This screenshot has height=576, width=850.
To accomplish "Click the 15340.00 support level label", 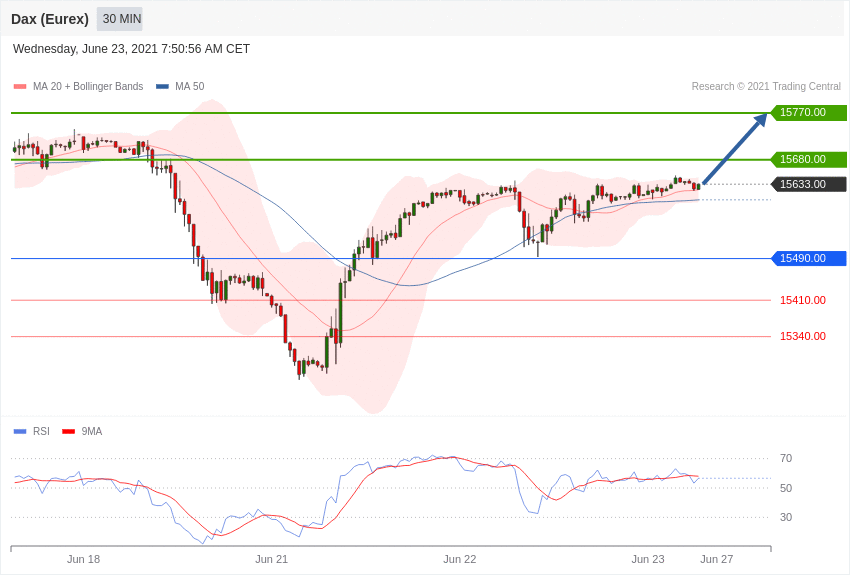I will point(803,336).
